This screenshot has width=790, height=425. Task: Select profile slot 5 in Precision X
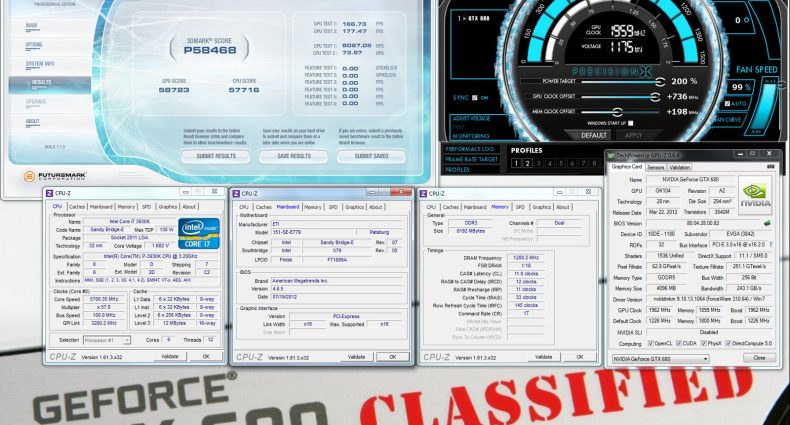tap(561, 163)
